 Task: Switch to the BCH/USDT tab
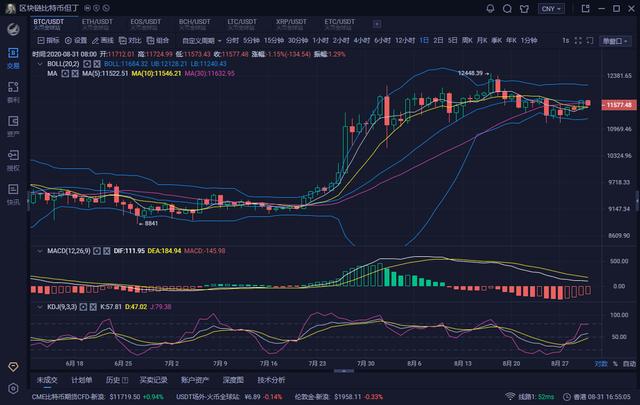click(x=194, y=24)
